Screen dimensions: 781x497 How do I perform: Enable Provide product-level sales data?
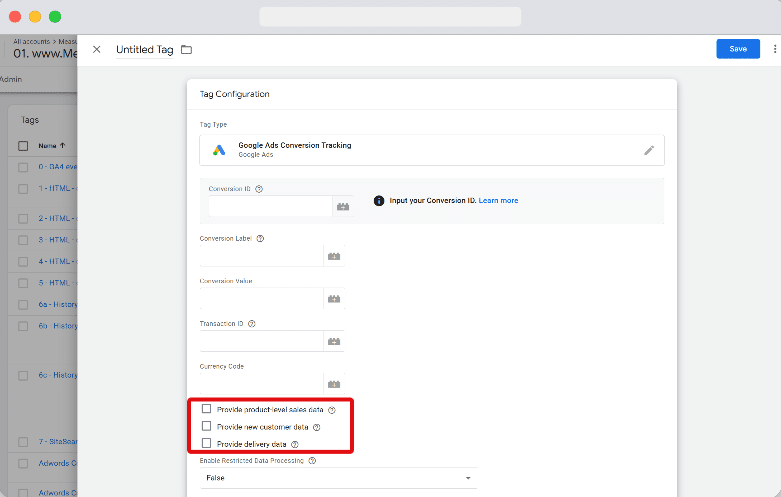point(206,409)
